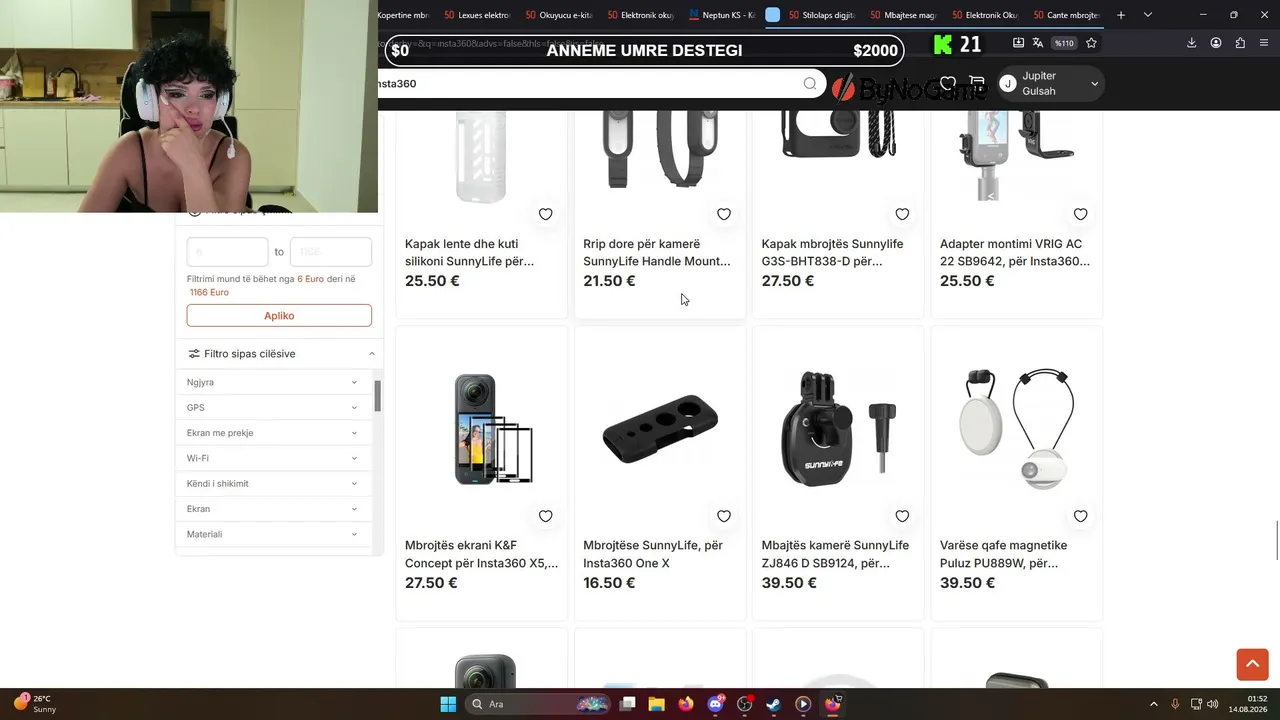Open the Jupiter Gulsah account dropdown arrow

(x=1094, y=84)
